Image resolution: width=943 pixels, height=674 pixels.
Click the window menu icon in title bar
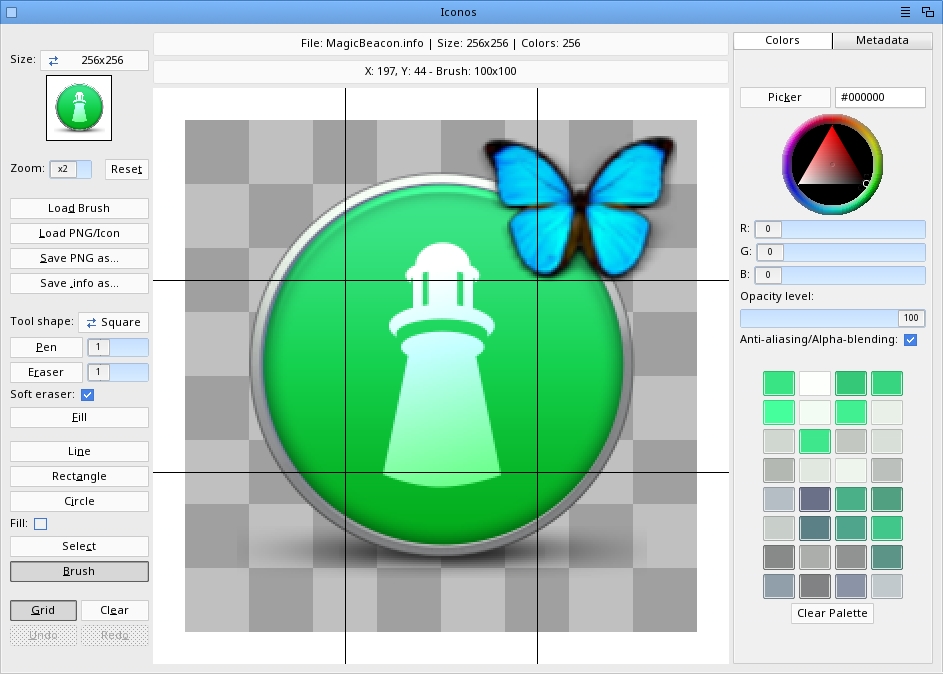pos(905,12)
